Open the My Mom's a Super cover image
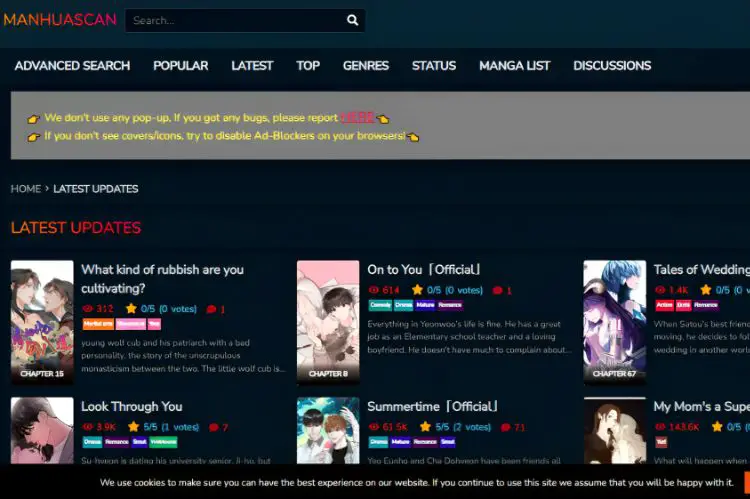The height and width of the screenshot is (499, 750). [x=615, y=431]
